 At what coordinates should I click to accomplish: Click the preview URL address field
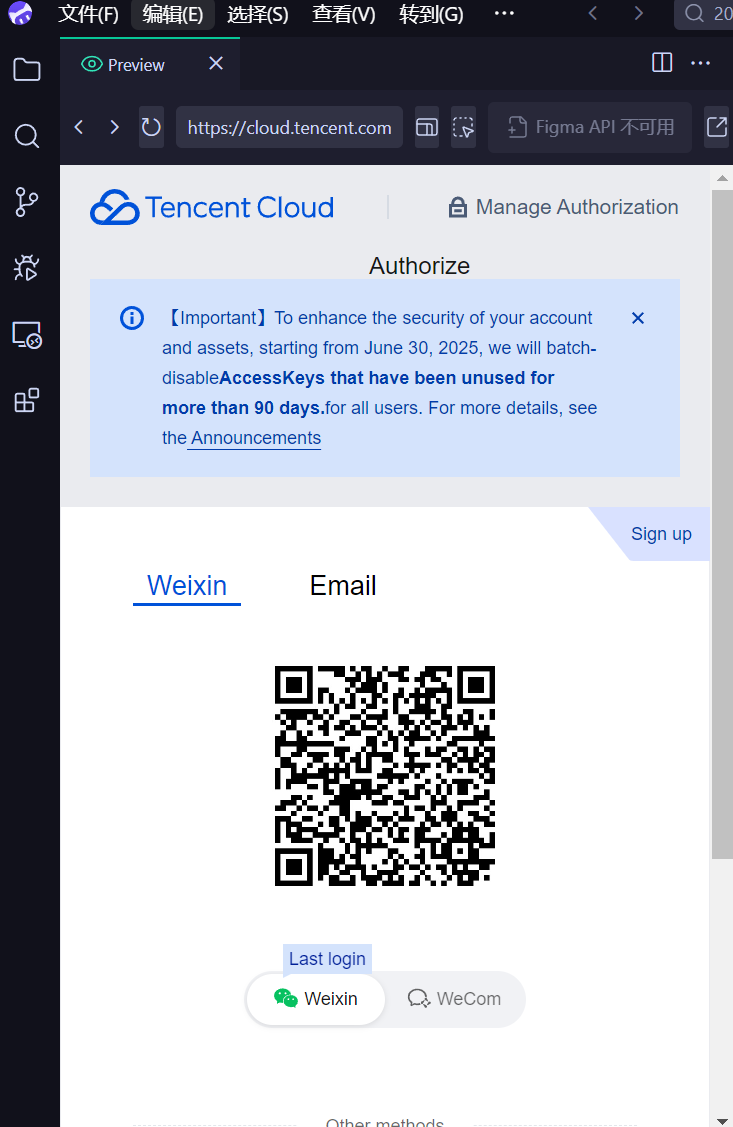289,127
